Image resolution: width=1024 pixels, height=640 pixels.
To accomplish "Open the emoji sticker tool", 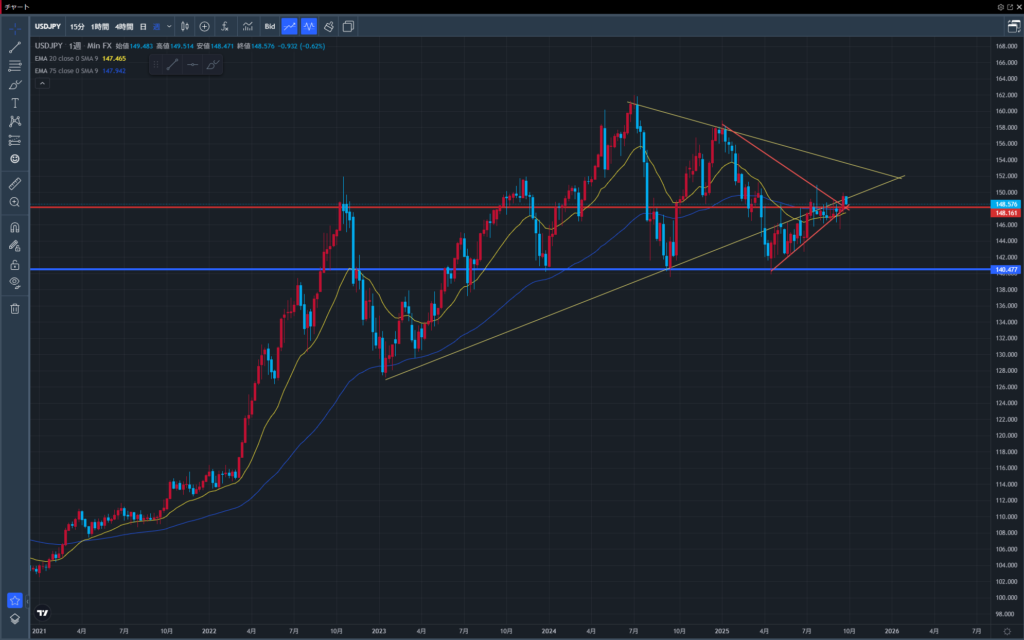I will click(15, 159).
